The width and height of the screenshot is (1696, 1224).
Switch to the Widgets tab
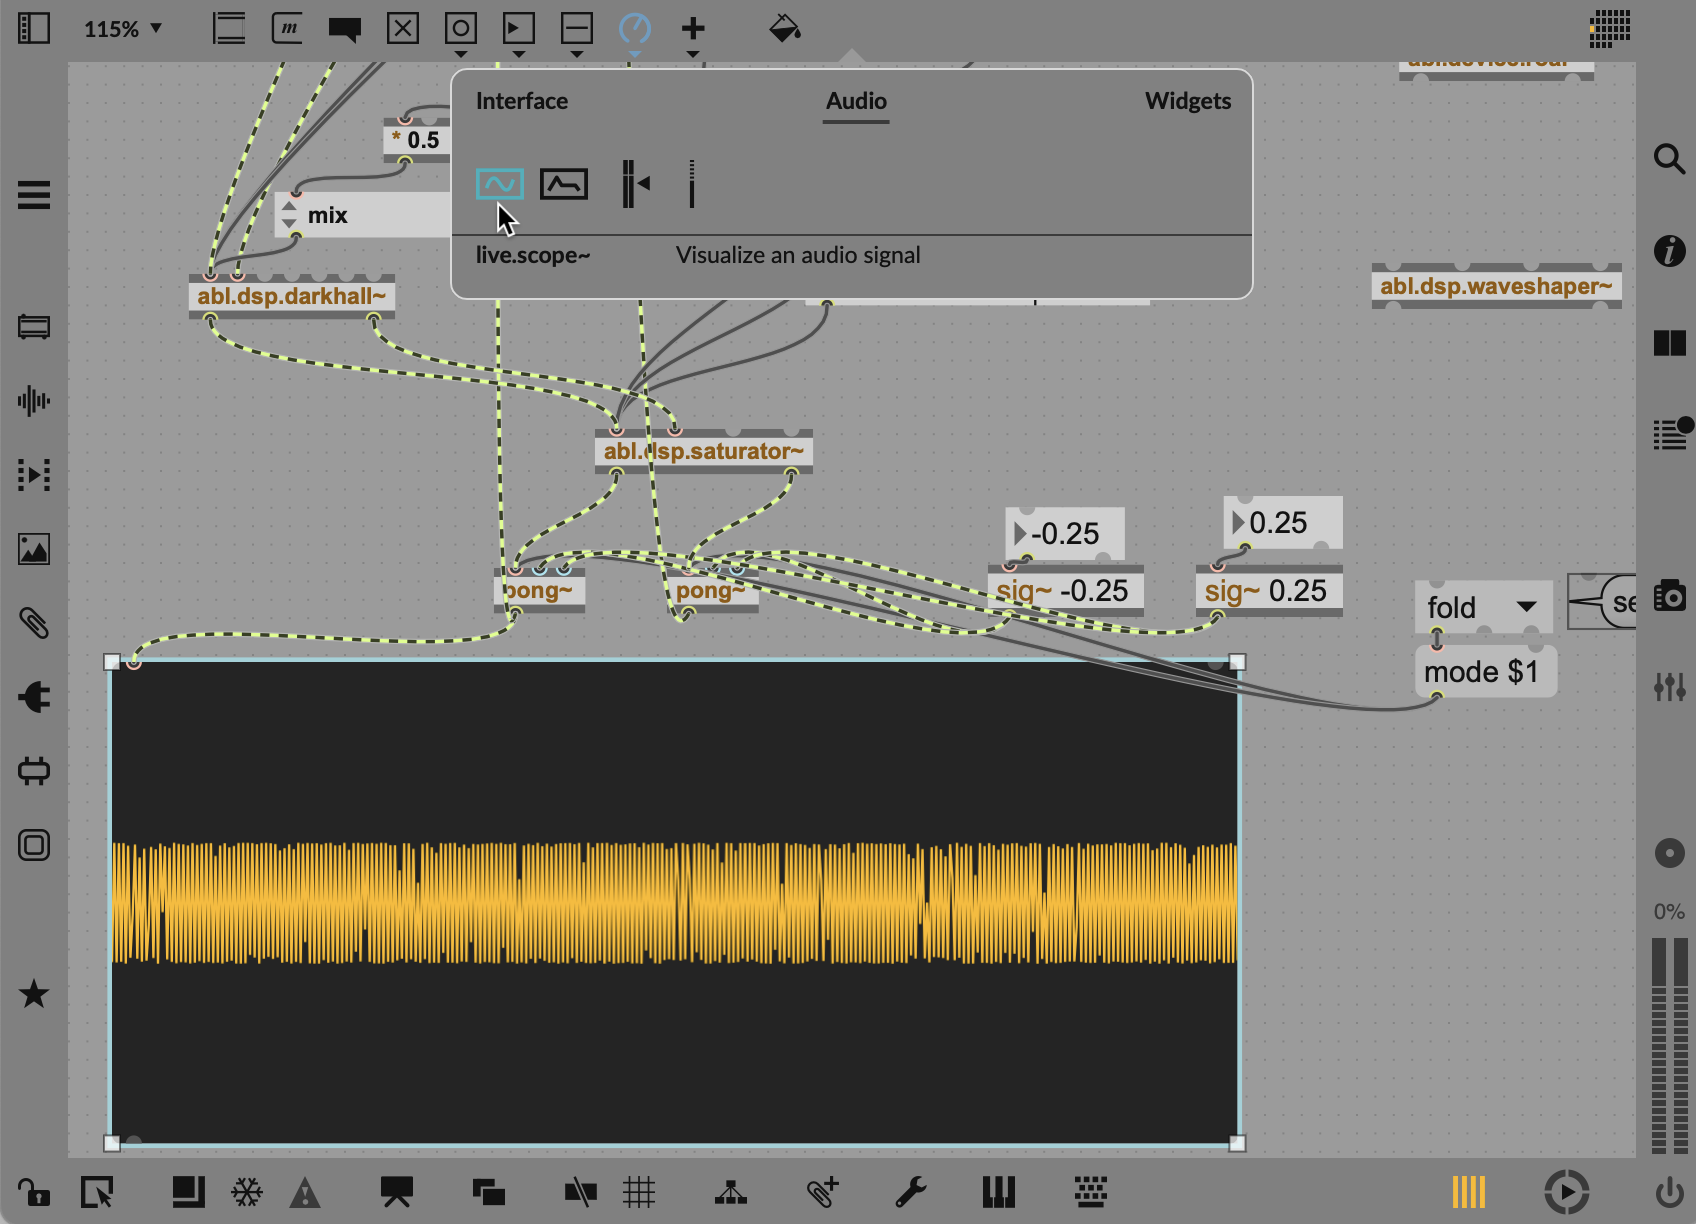(1187, 101)
